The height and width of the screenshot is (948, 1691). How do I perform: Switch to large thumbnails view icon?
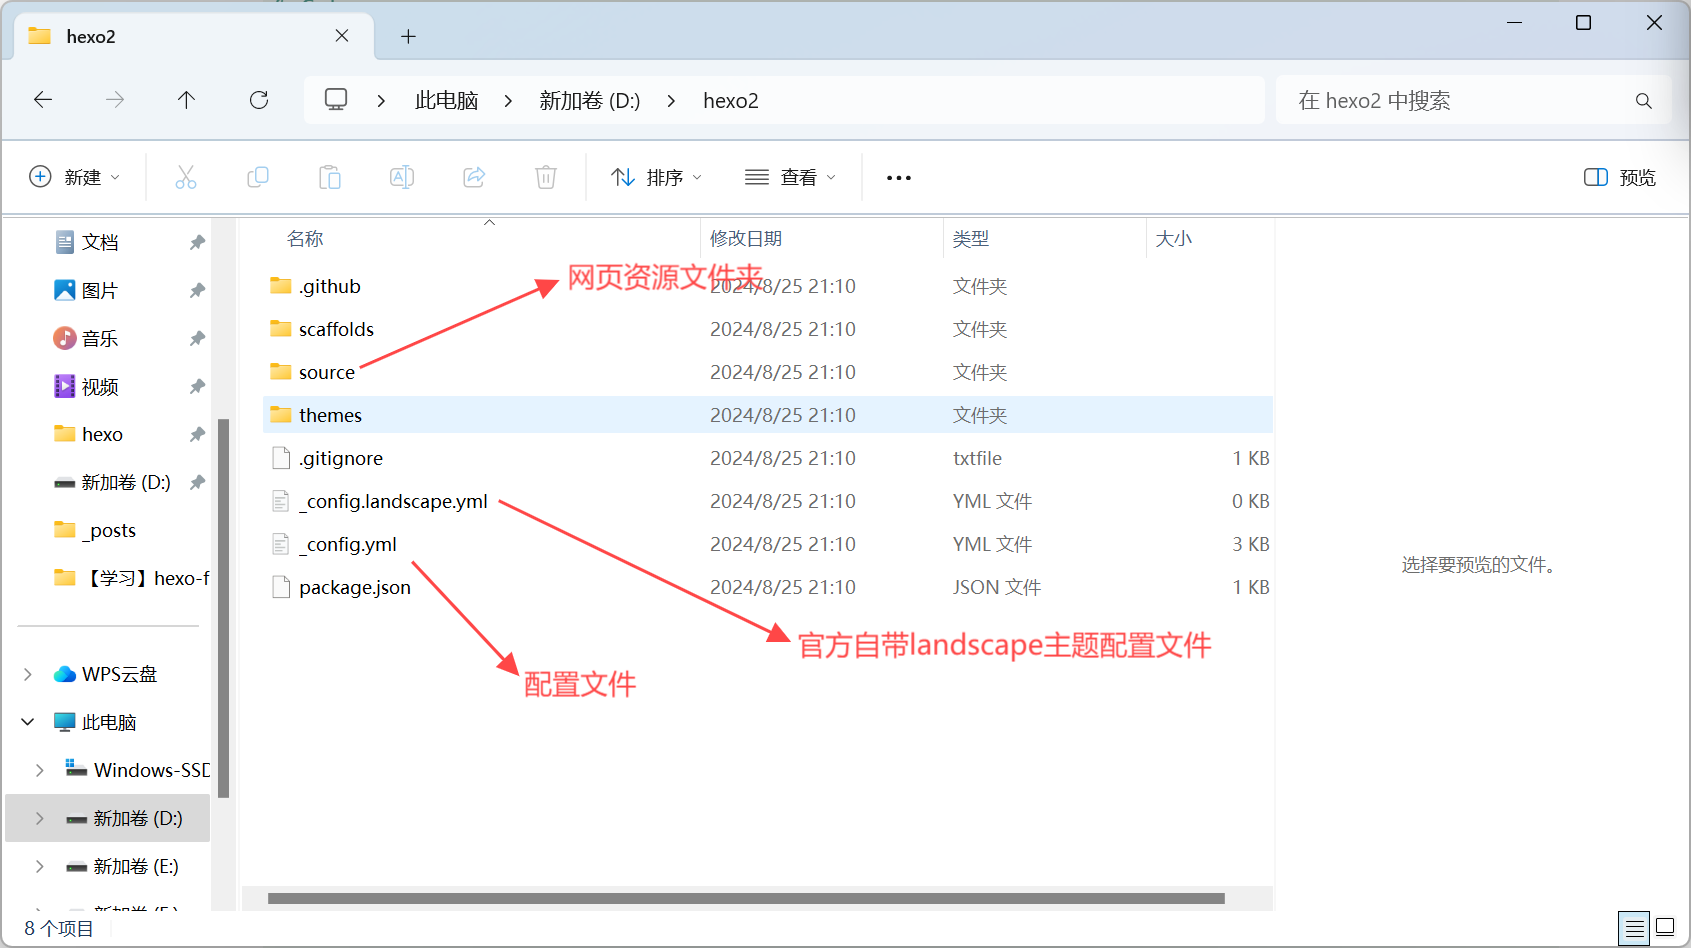1665,928
